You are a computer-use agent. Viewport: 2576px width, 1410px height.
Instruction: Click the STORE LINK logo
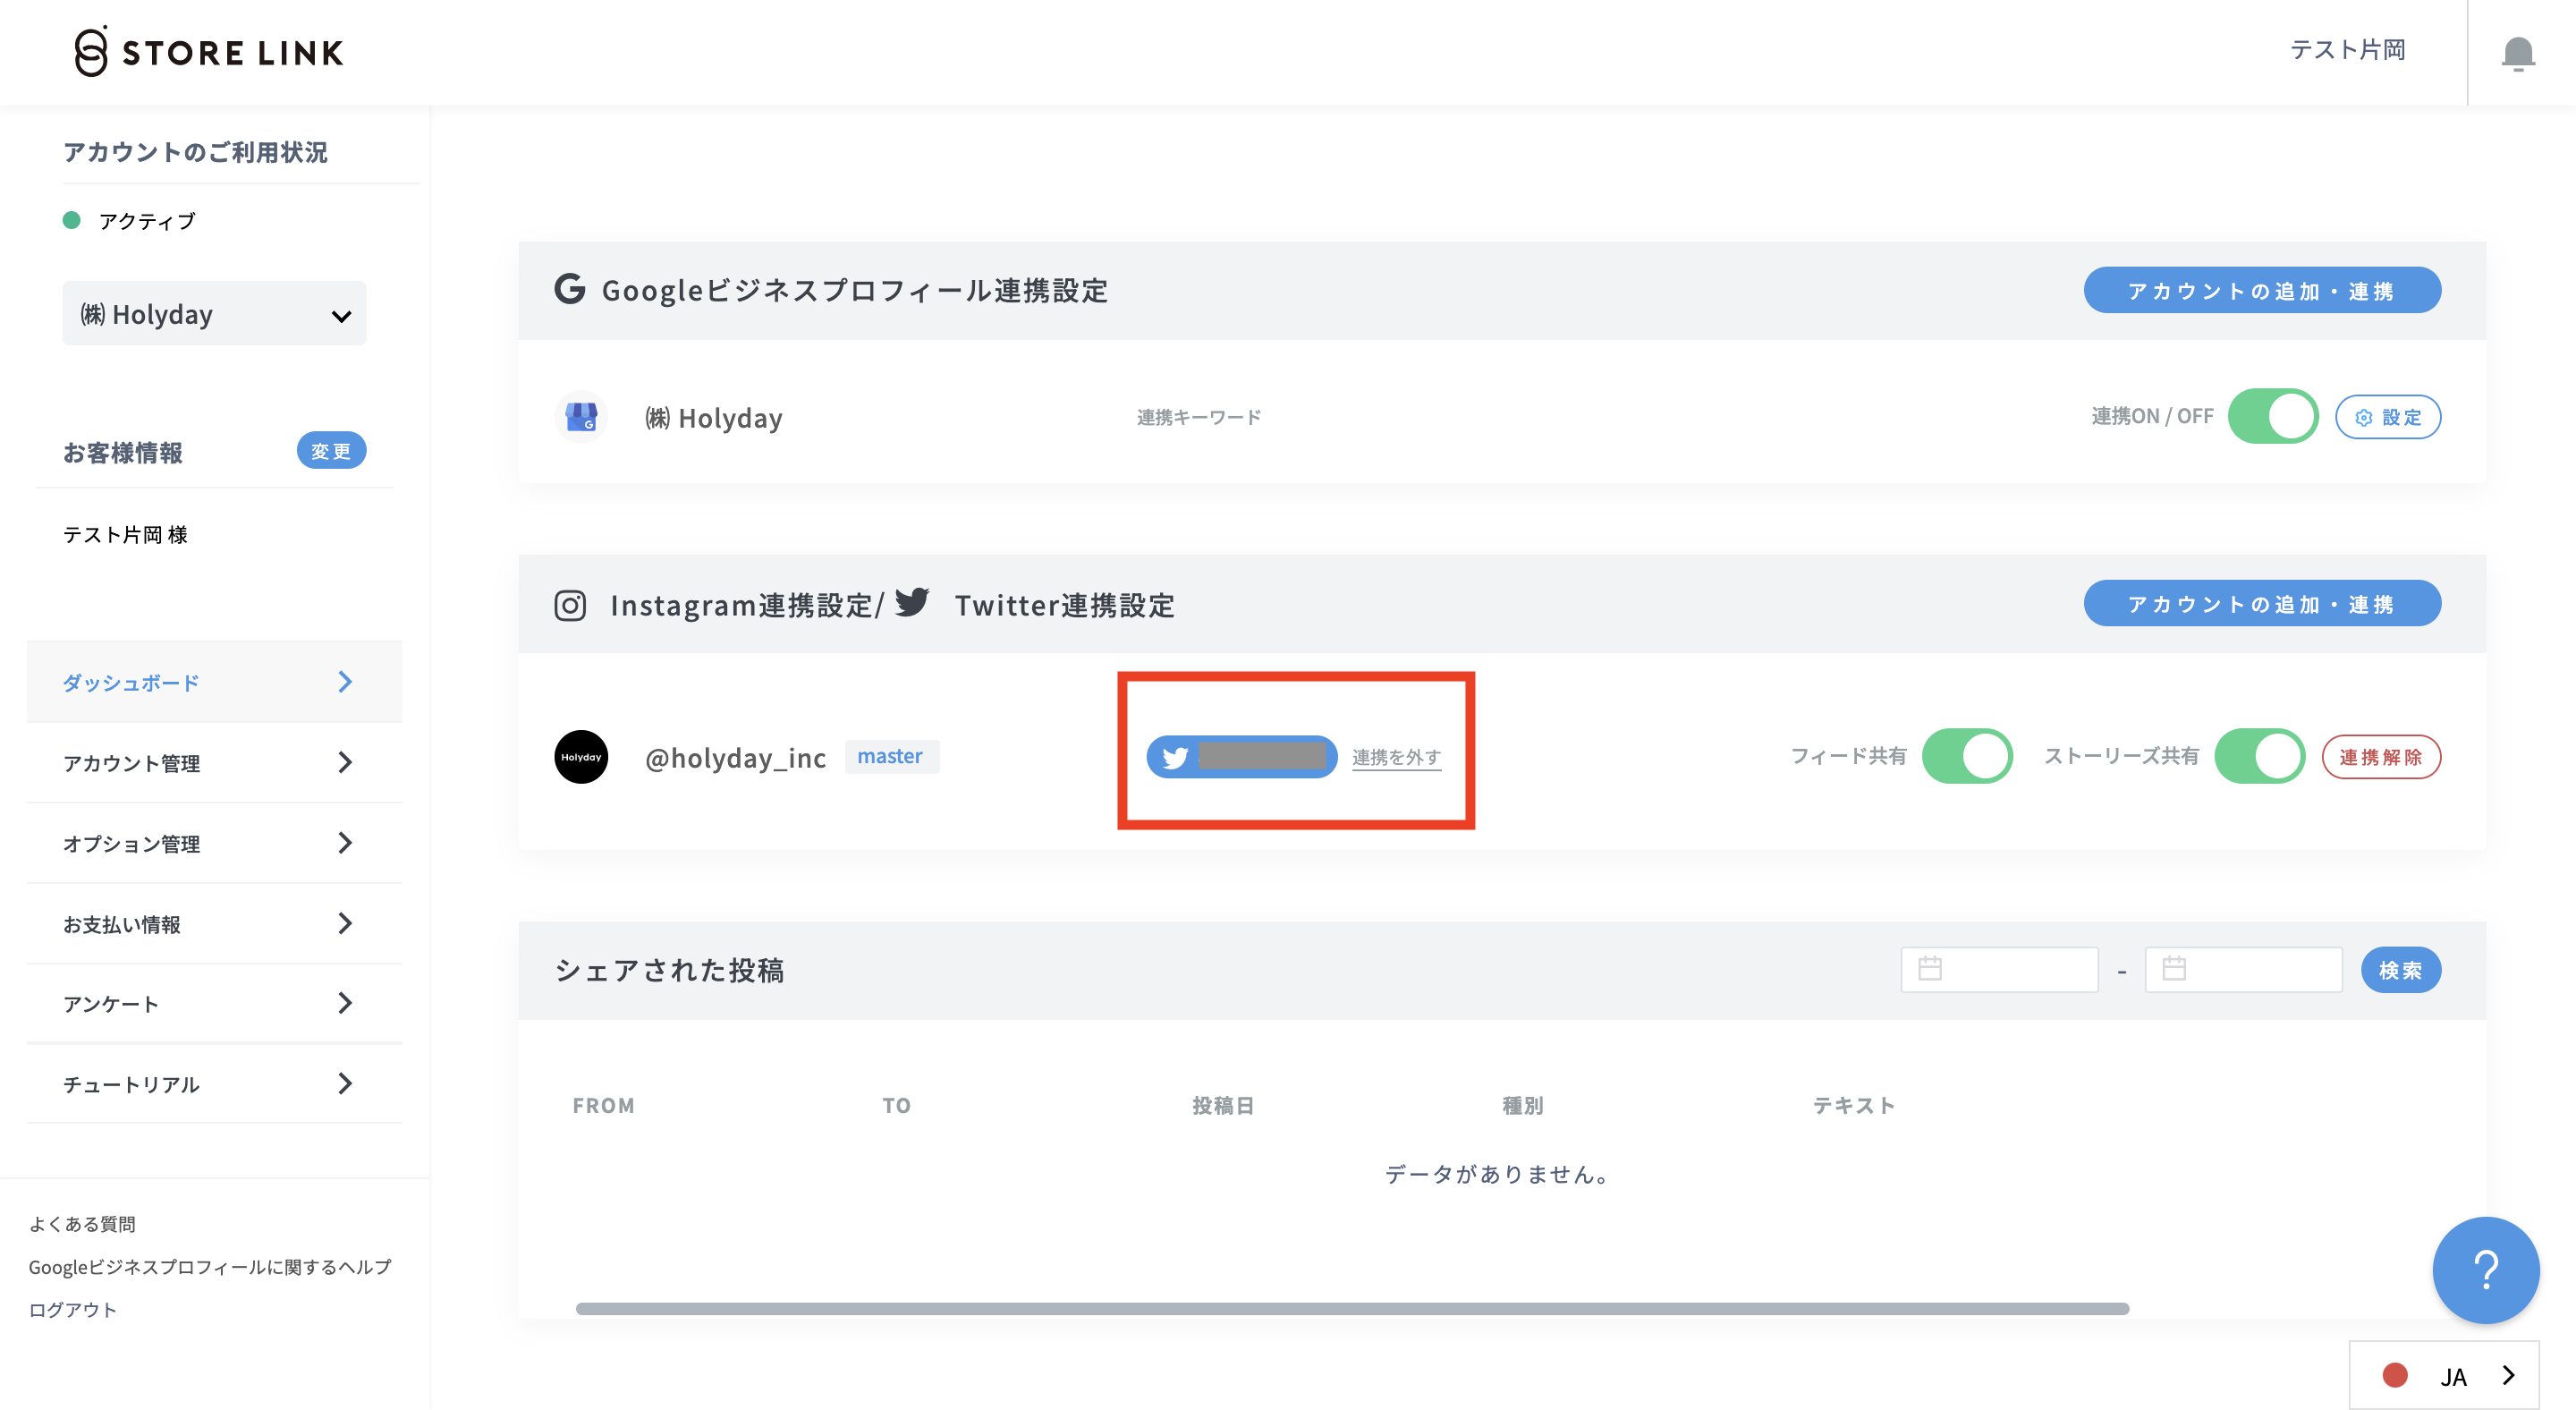(208, 52)
